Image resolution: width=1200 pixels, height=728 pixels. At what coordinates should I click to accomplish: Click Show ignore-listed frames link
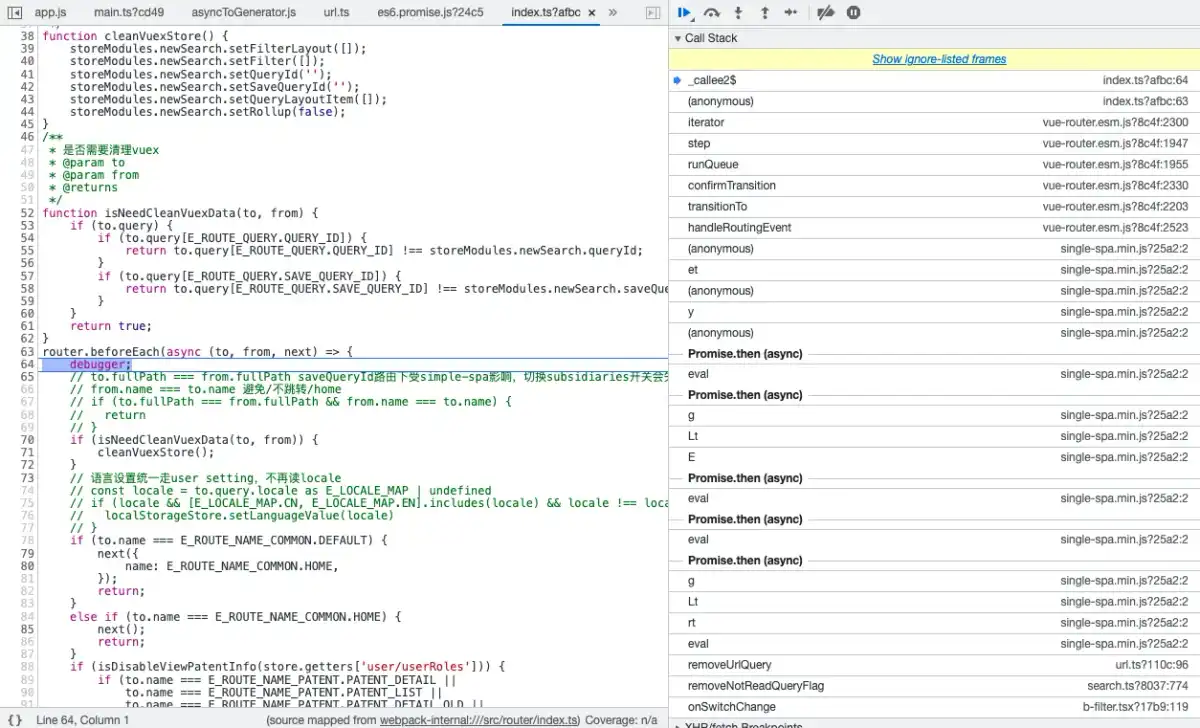tap(939, 59)
